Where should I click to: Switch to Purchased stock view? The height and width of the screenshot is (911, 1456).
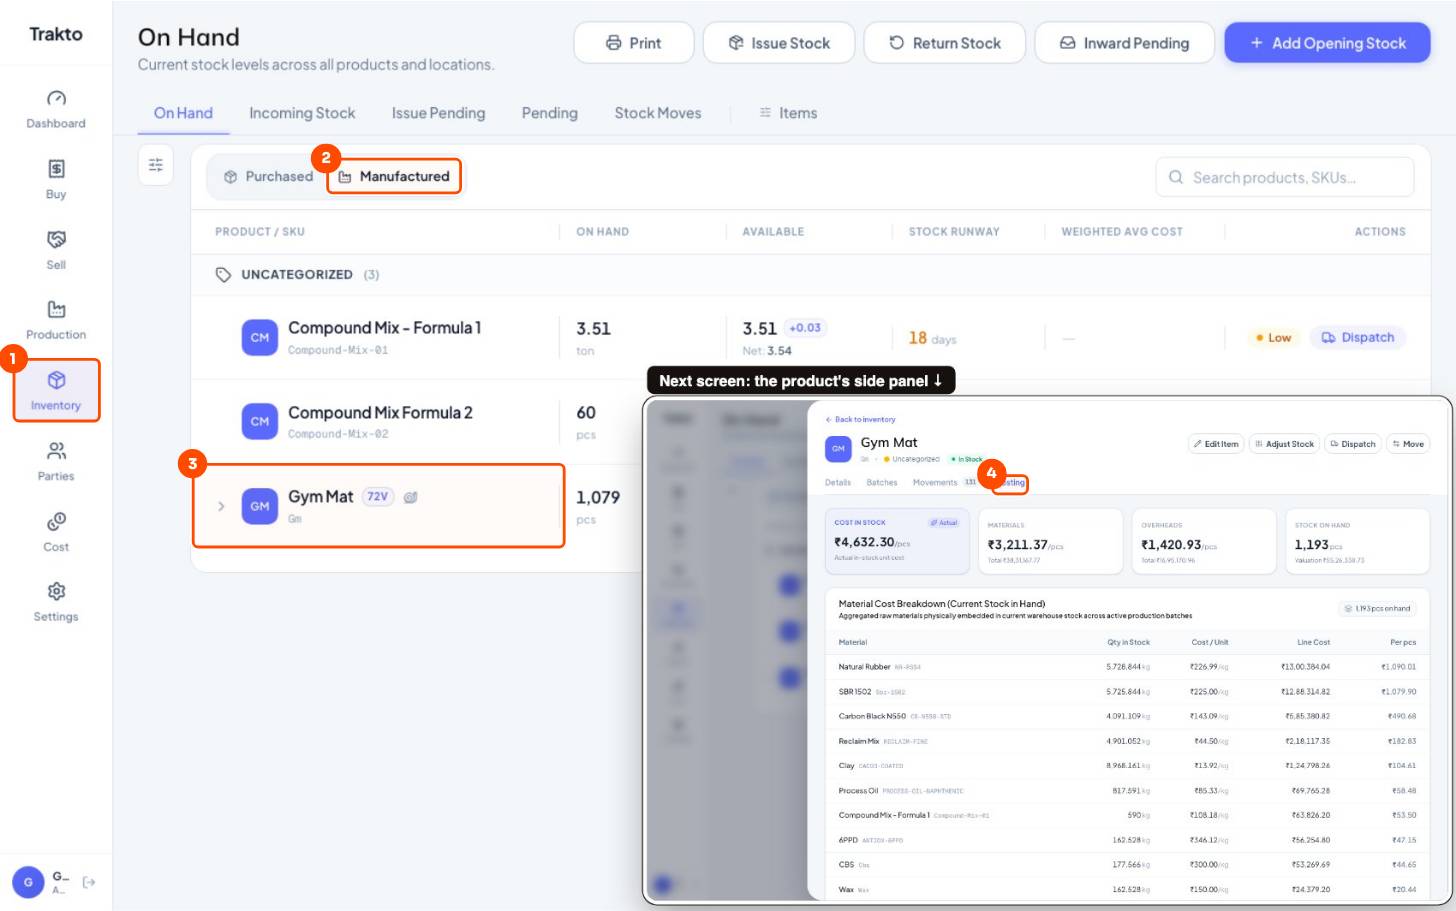[x=268, y=176]
